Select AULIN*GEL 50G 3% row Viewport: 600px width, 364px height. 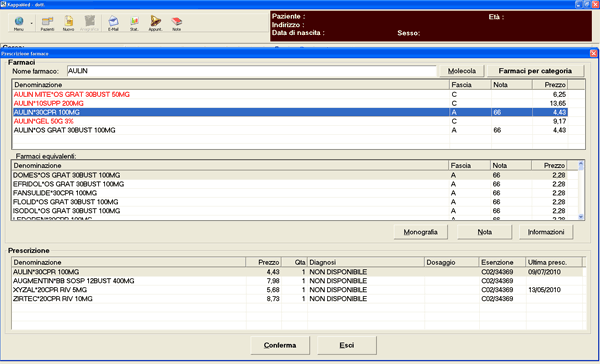pyautogui.click(x=290, y=121)
